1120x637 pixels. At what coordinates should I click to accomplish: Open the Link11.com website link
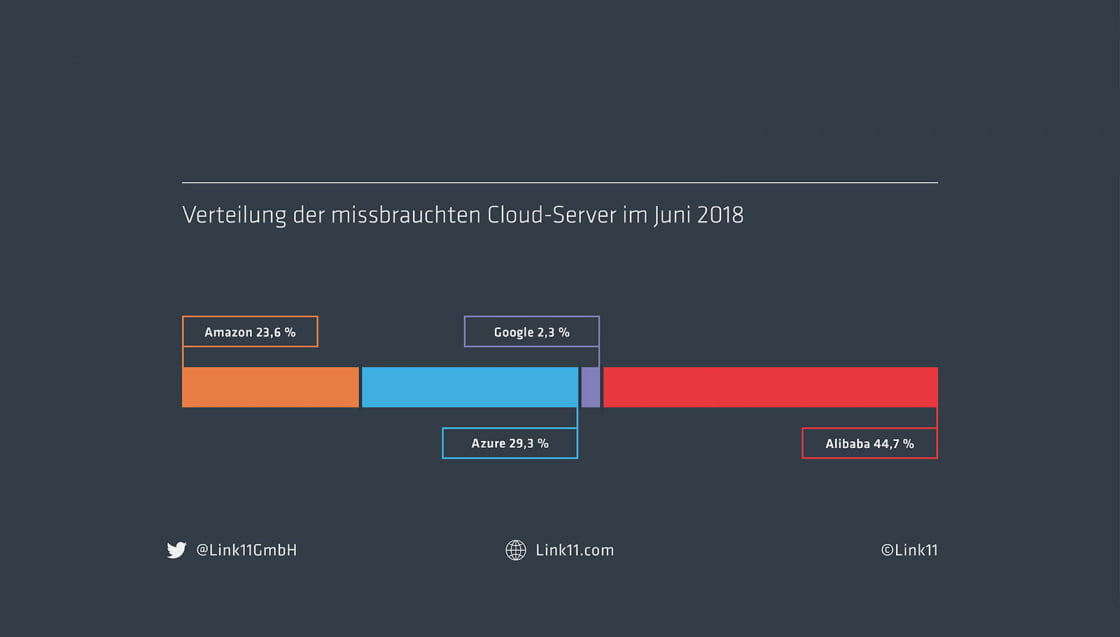(x=575, y=549)
